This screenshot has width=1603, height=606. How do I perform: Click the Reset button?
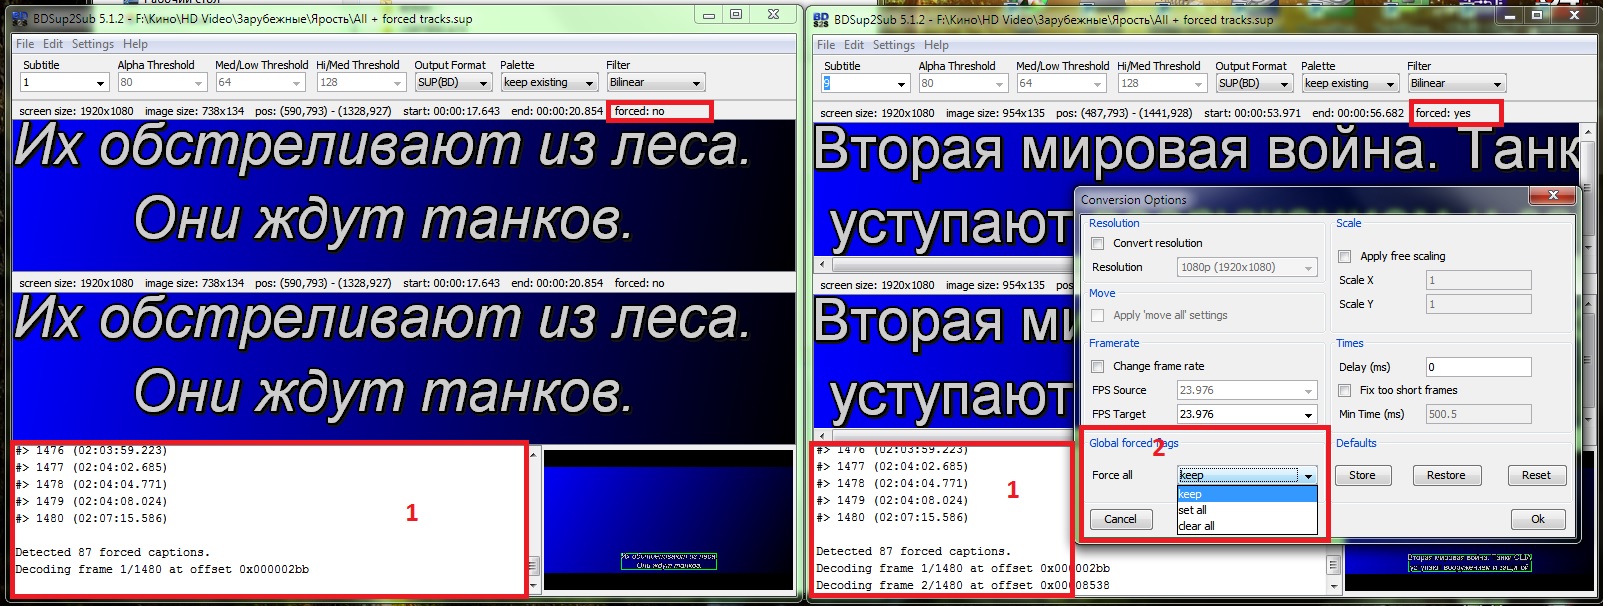(x=1536, y=475)
